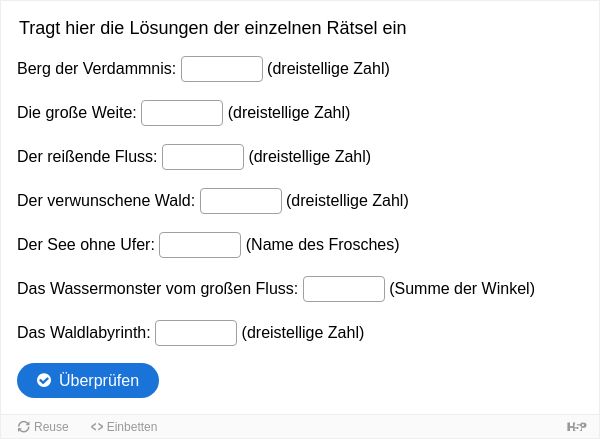Select the Der reißende Fluss input field

(203, 157)
